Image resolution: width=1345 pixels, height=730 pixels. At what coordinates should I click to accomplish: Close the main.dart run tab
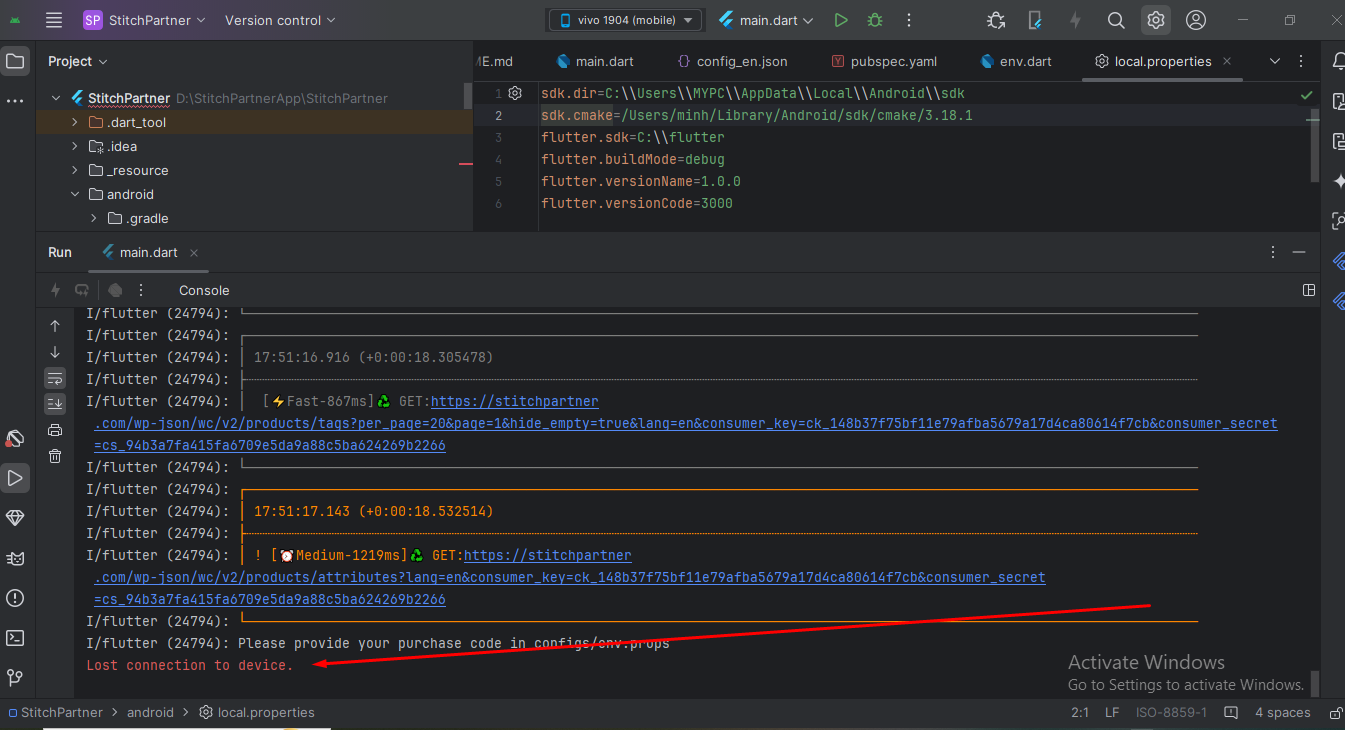point(194,252)
